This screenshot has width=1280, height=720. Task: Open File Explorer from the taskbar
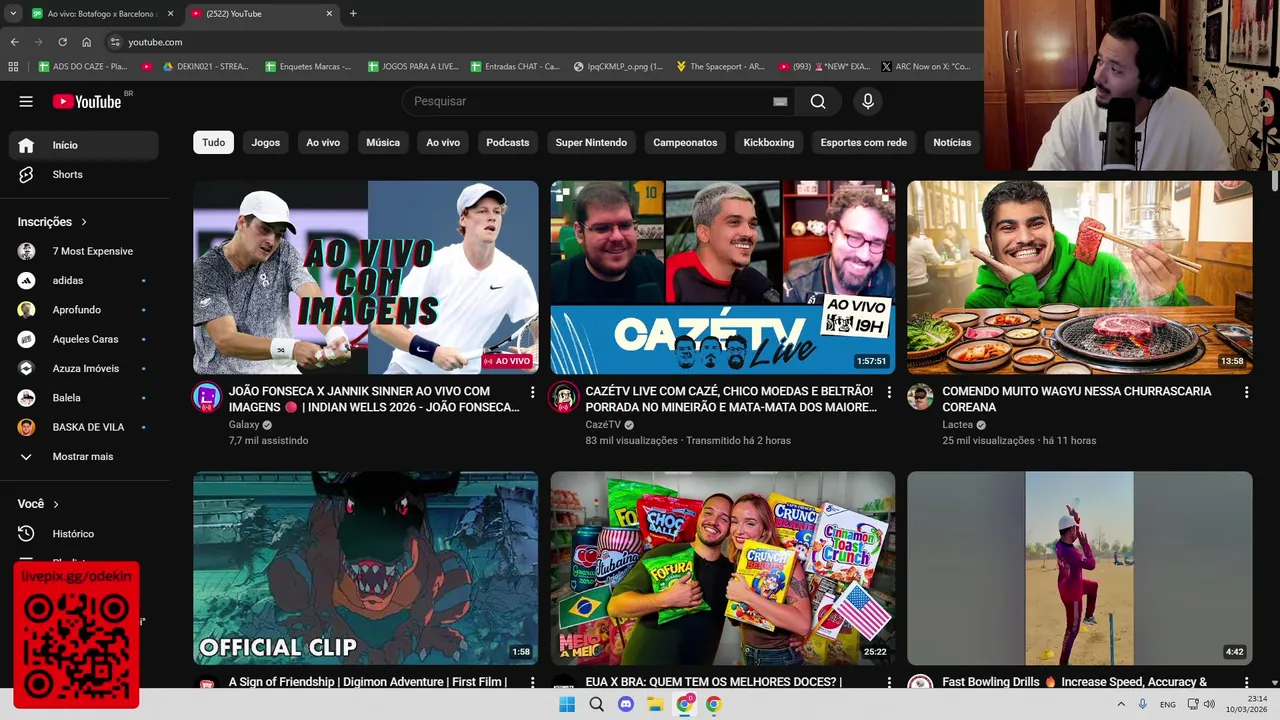click(655, 704)
